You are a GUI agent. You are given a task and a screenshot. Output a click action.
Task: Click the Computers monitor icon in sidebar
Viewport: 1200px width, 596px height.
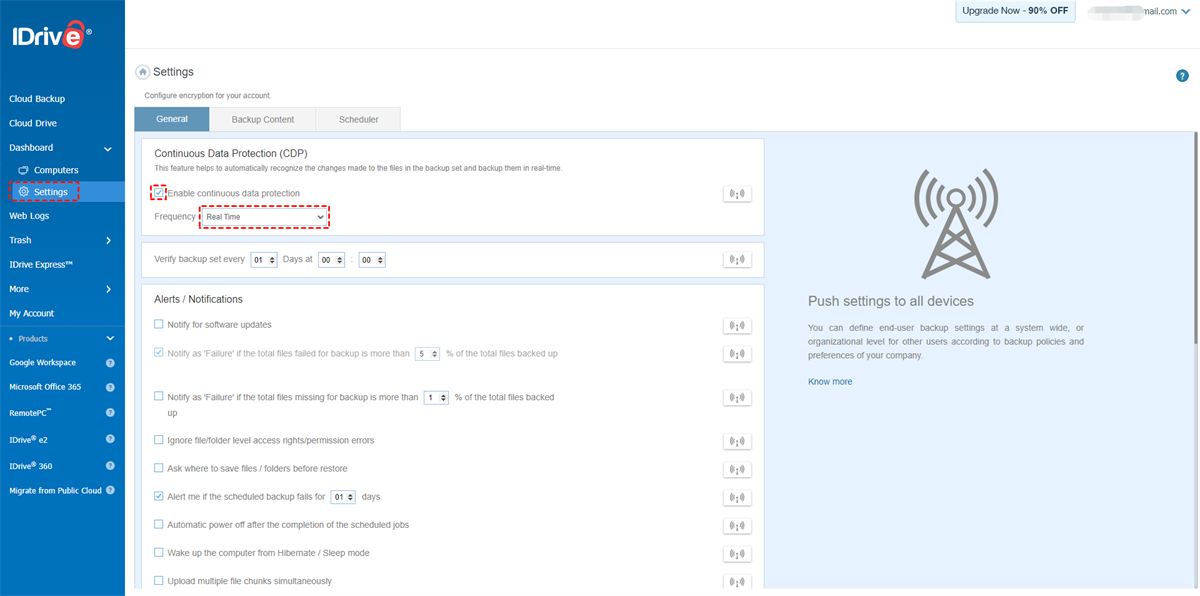coord(24,170)
